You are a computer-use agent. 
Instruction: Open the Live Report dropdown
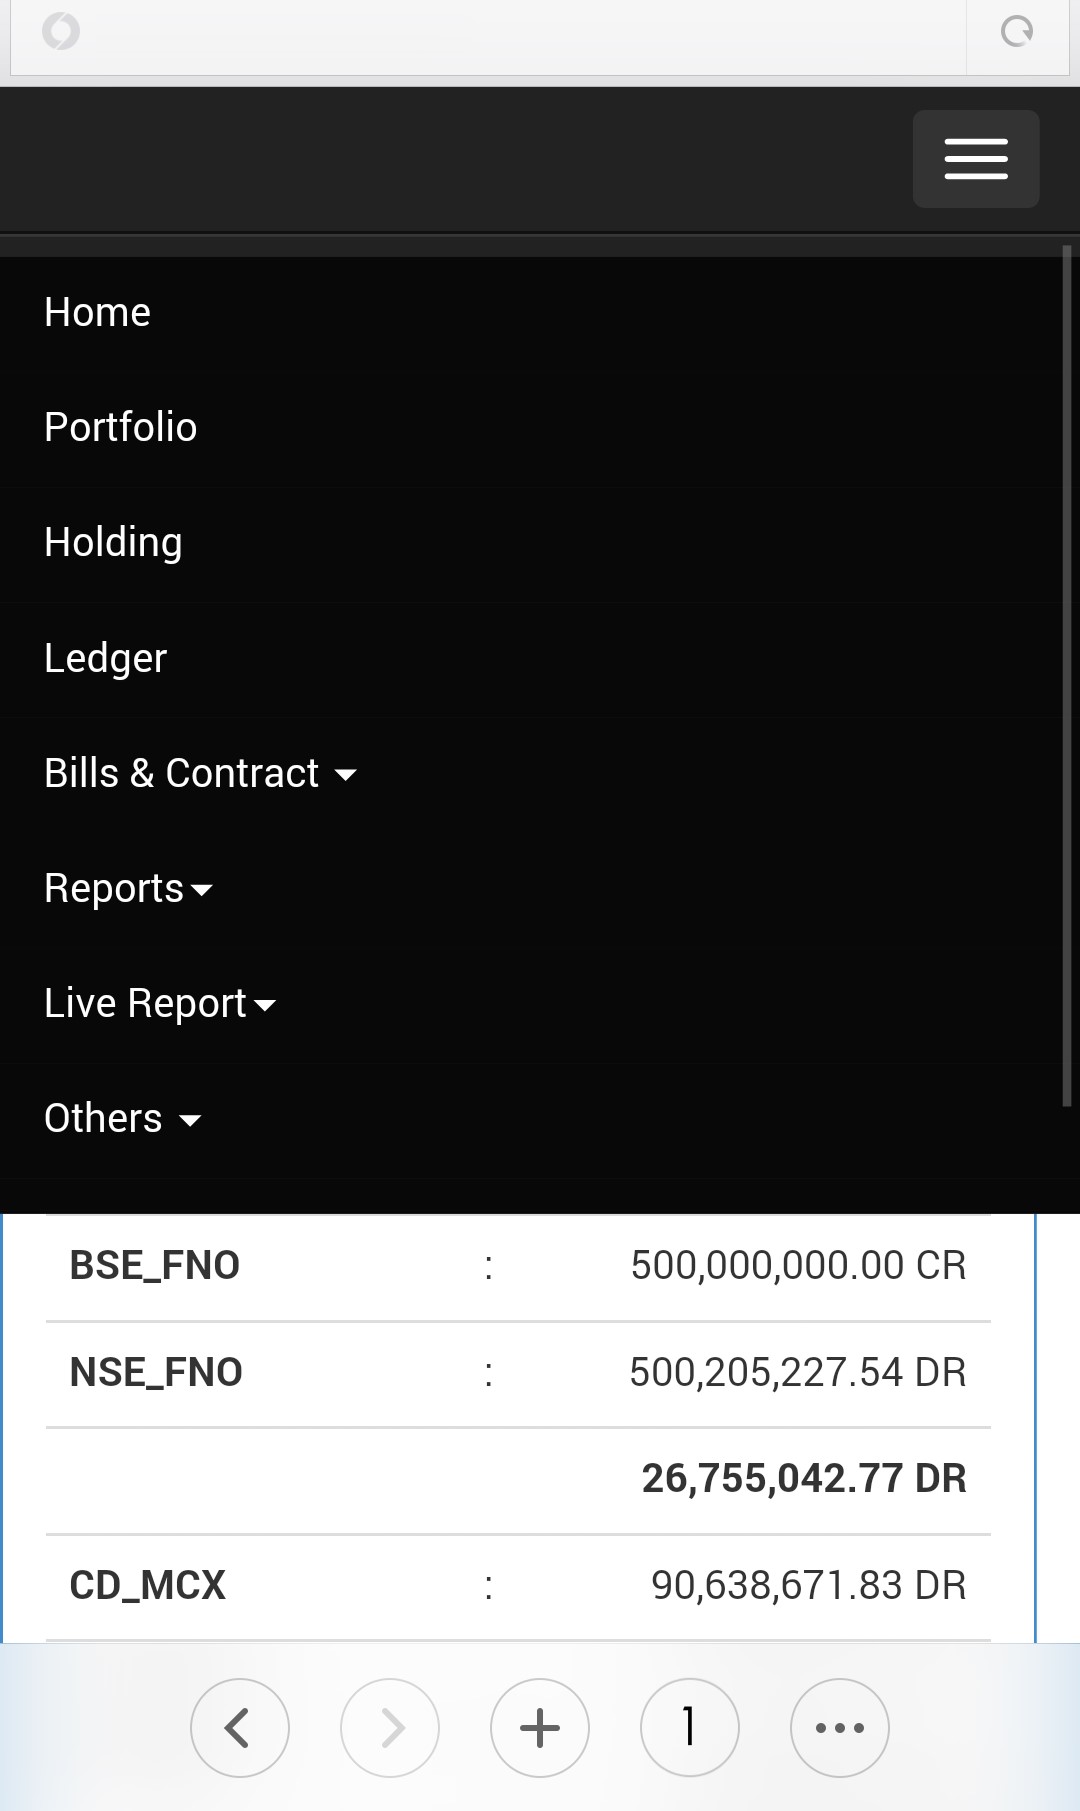coord(159,1003)
